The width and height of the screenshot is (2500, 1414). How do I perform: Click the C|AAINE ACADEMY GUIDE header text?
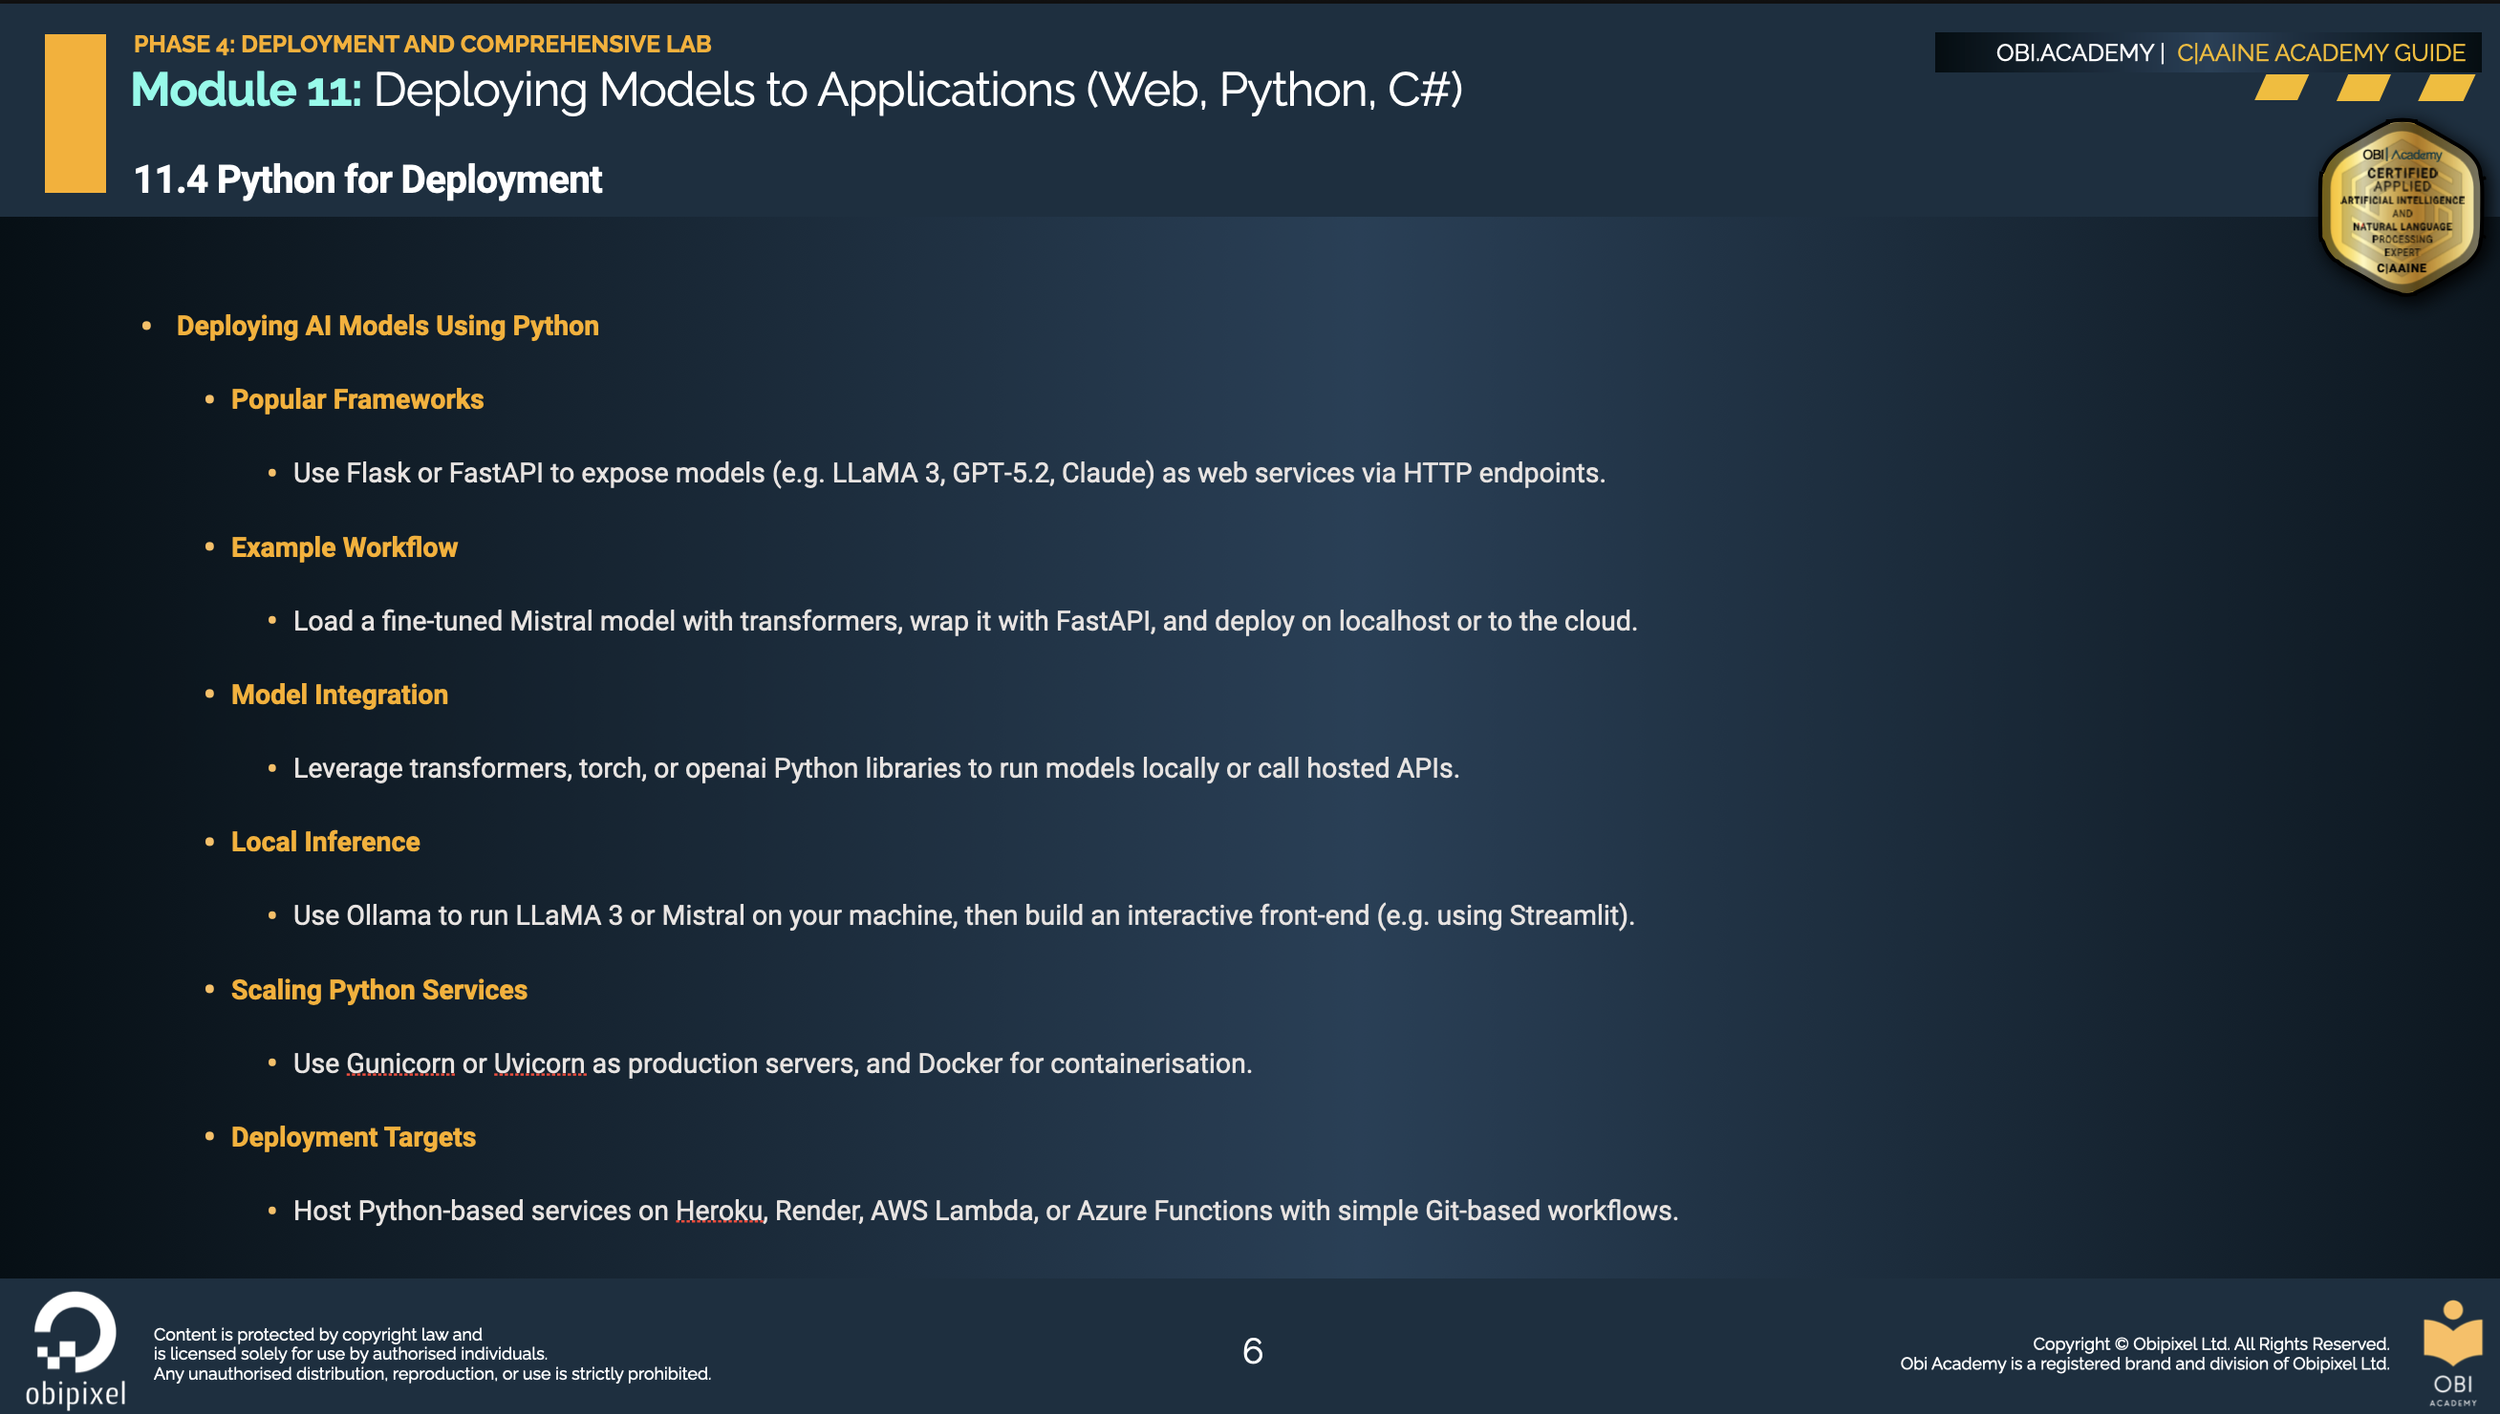2320,53
